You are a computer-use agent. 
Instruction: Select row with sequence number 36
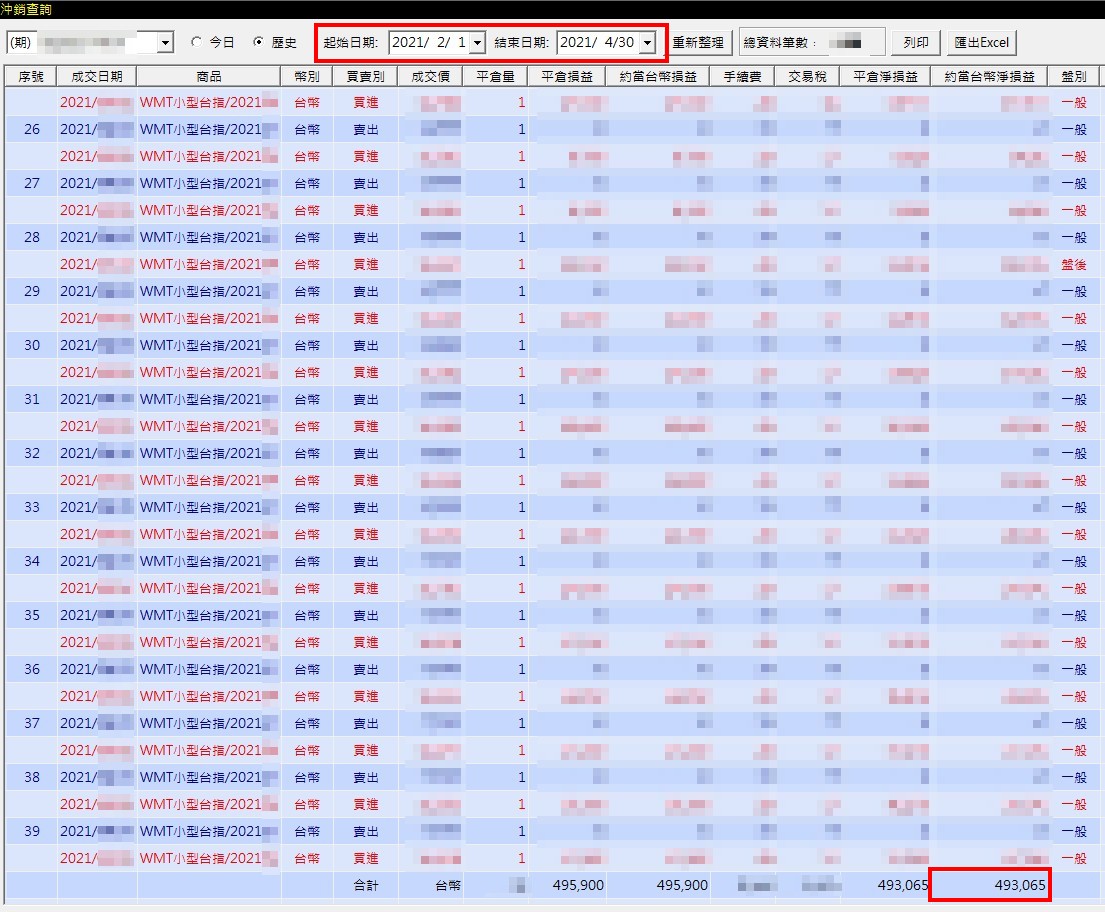pyautogui.click(x=552, y=669)
